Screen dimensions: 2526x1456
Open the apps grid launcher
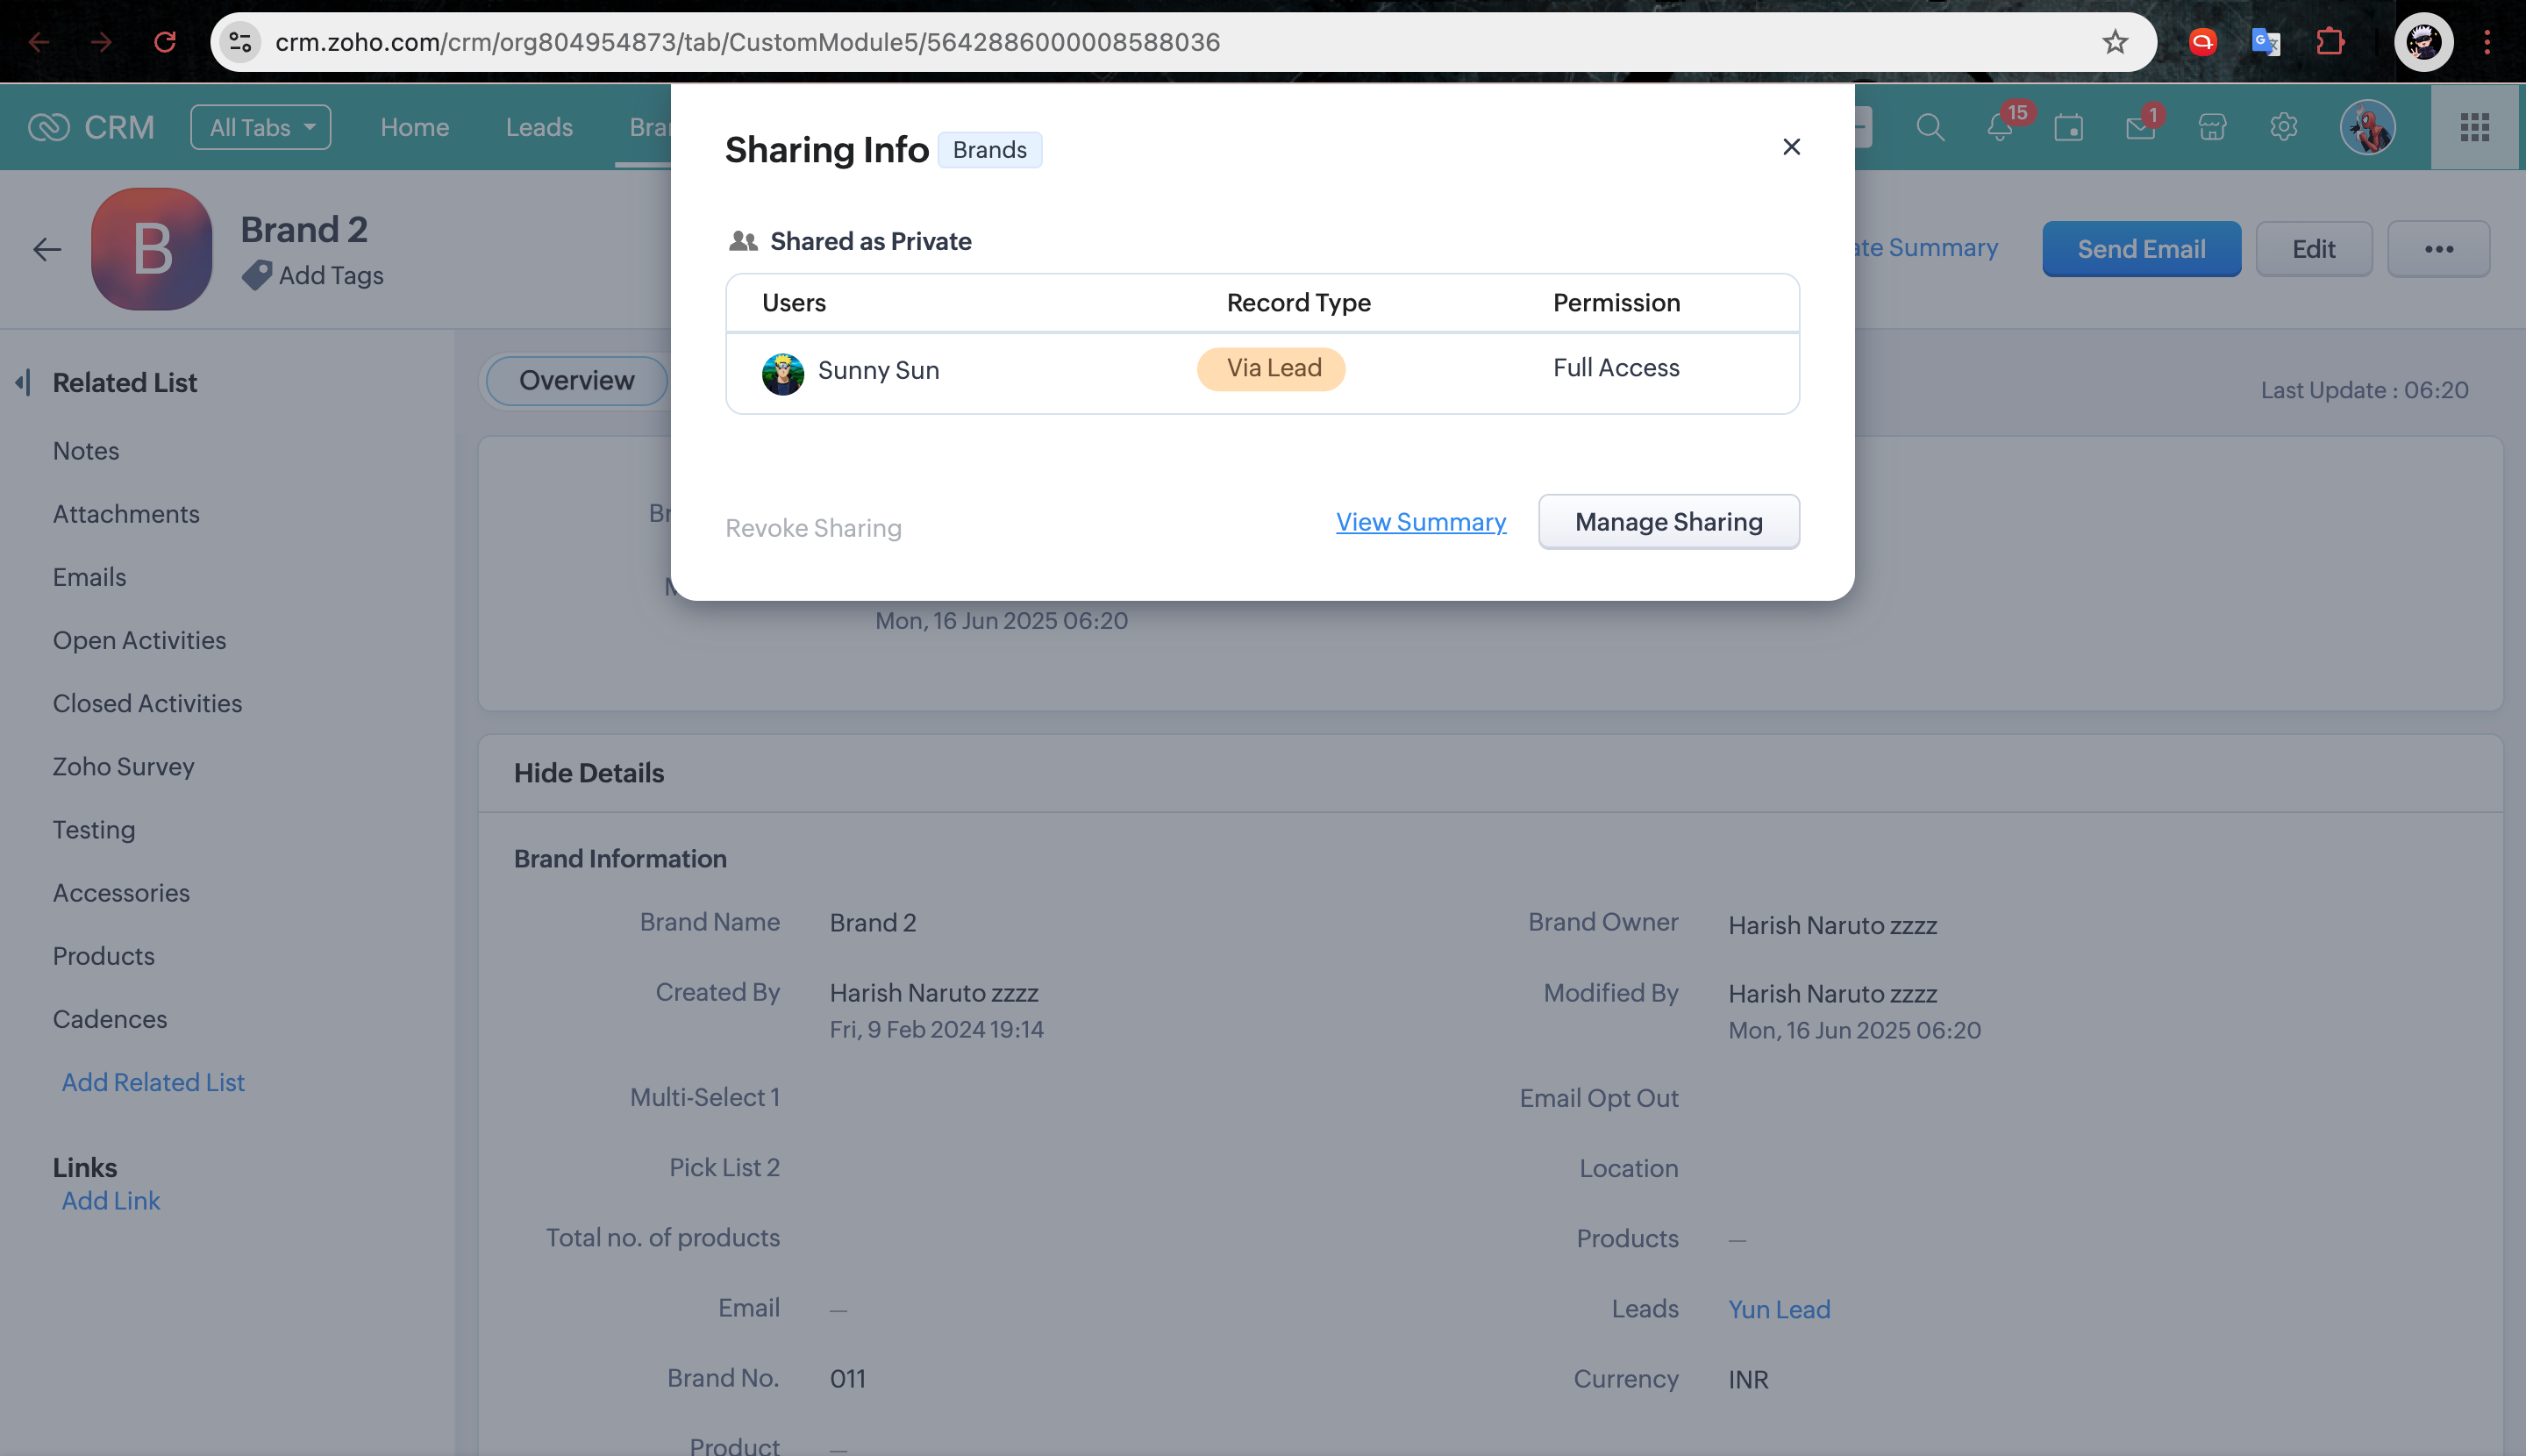pos(2474,128)
